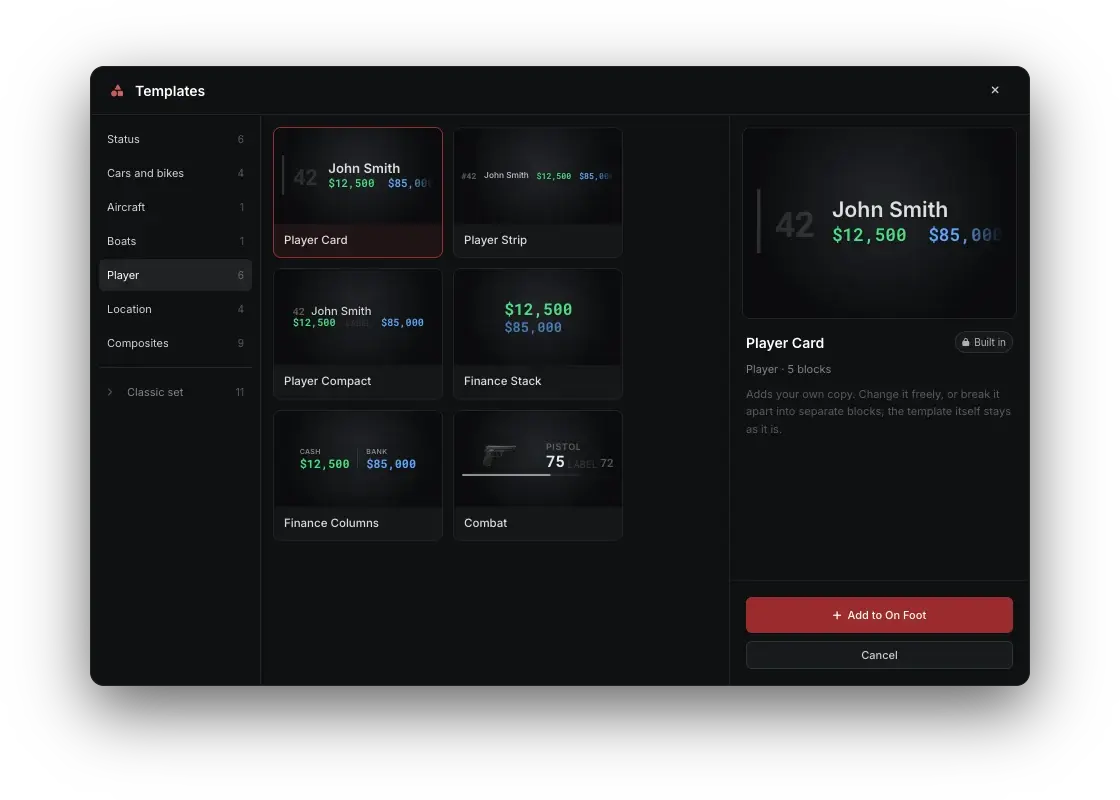This screenshot has height=800, width=1120.
Task: Click the Classic set label
Action: coord(155,392)
